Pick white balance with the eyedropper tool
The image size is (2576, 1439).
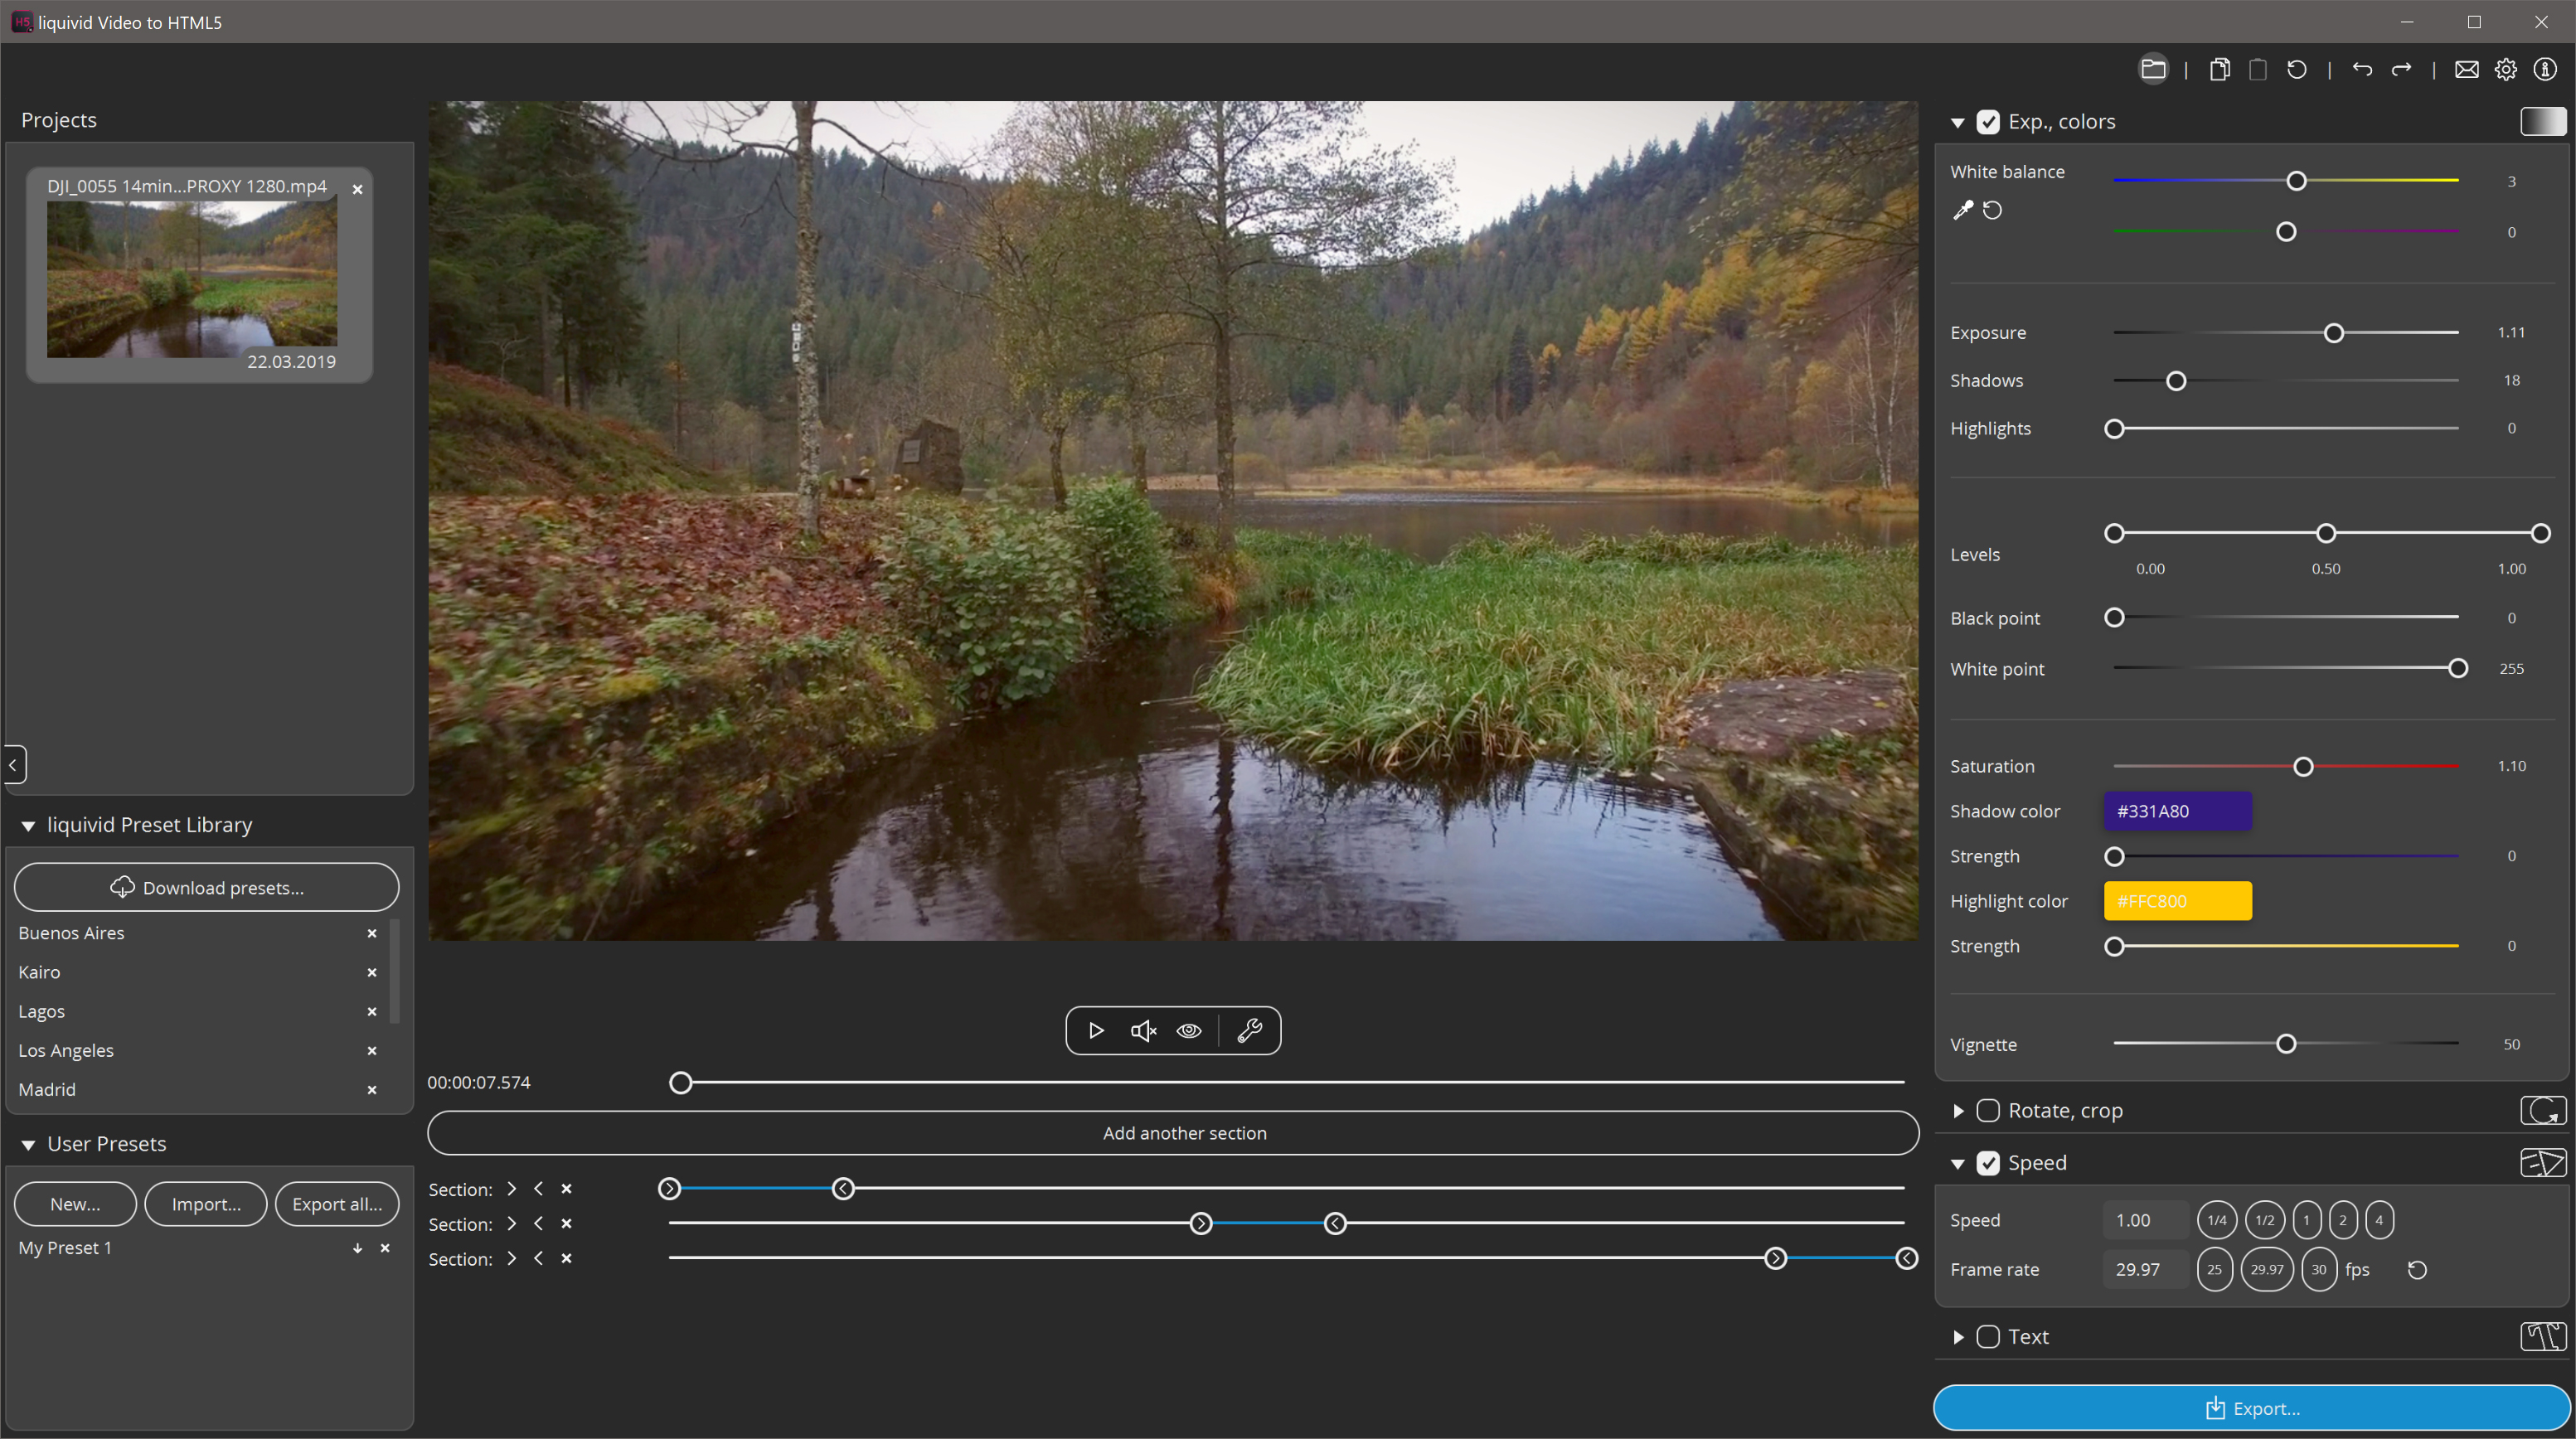1963,210
